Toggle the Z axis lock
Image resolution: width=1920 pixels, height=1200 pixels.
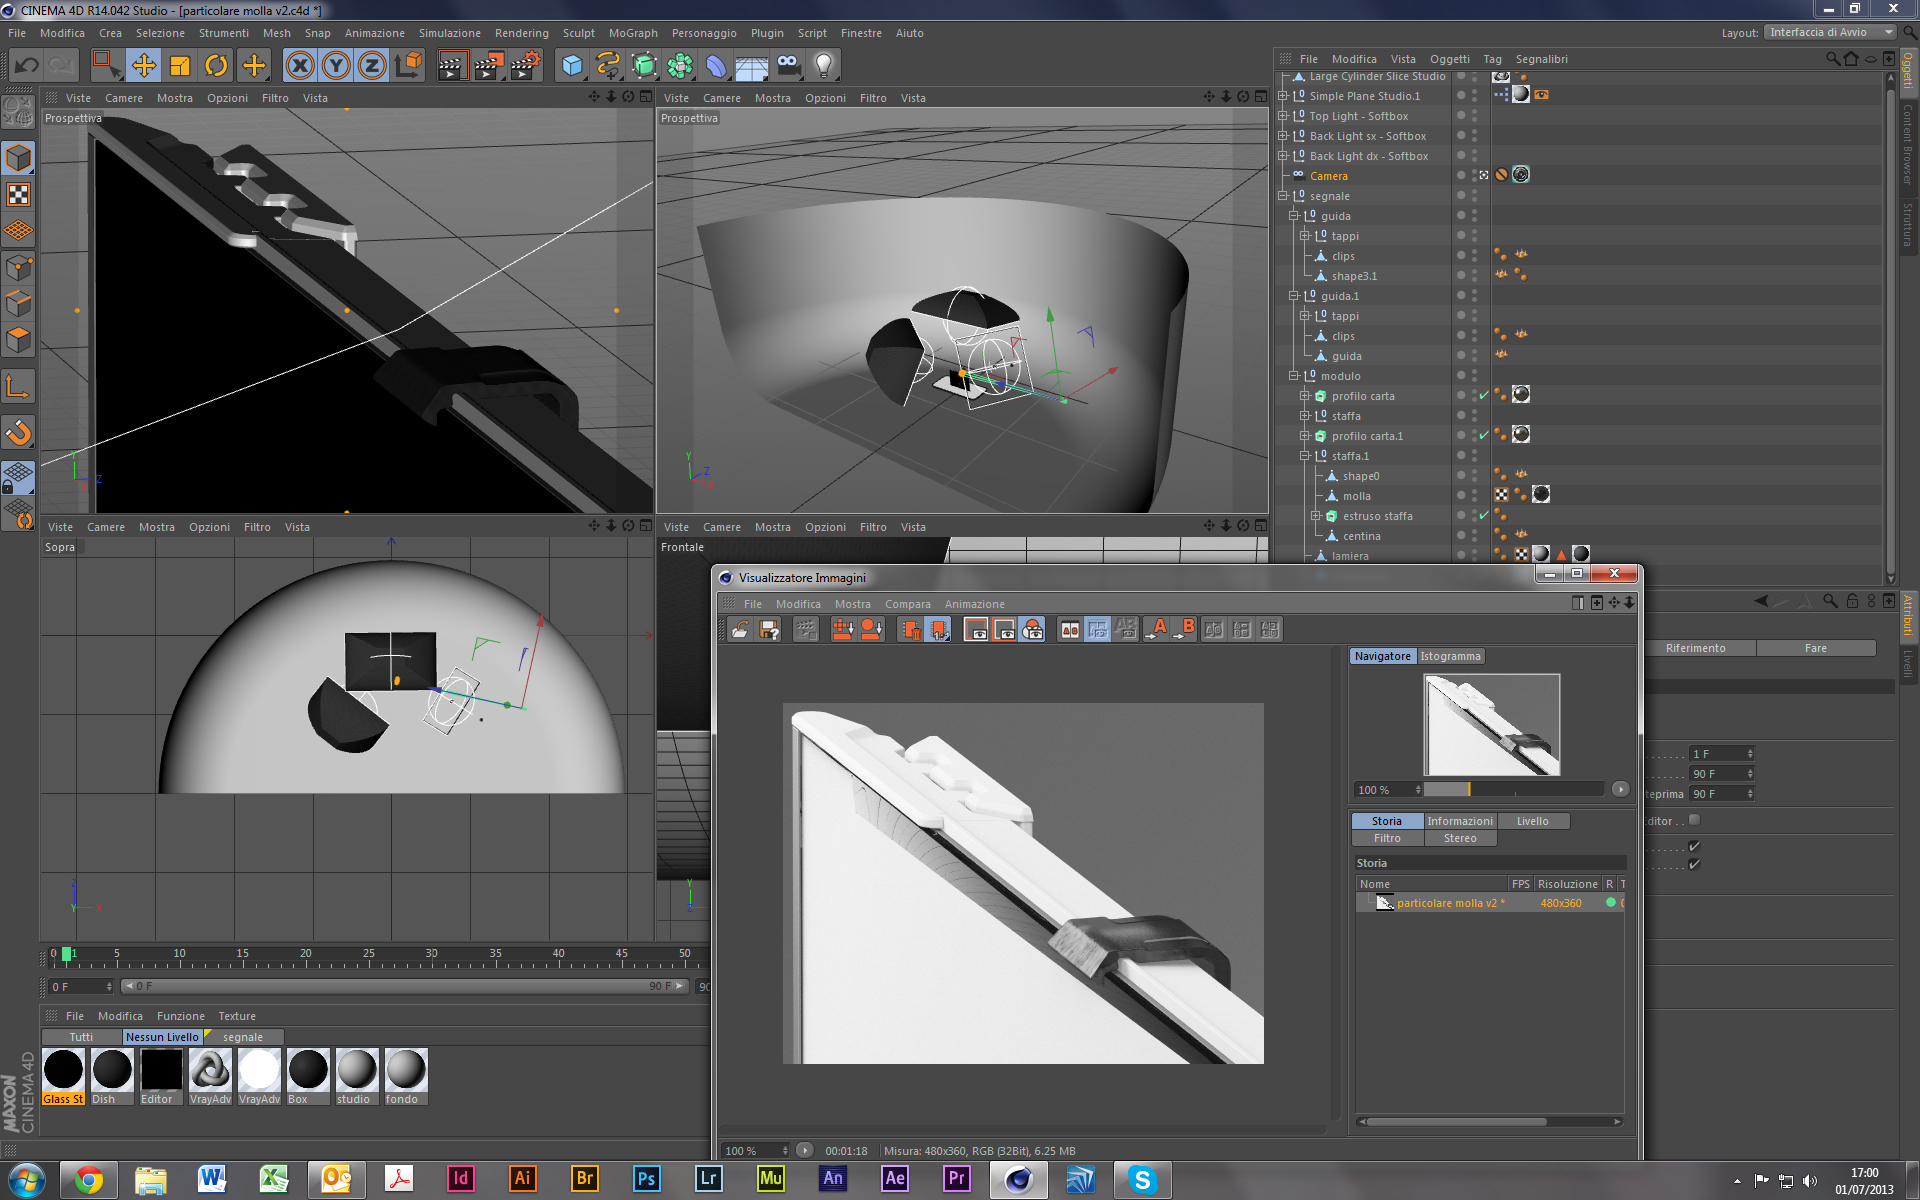(x=372, y=66)
